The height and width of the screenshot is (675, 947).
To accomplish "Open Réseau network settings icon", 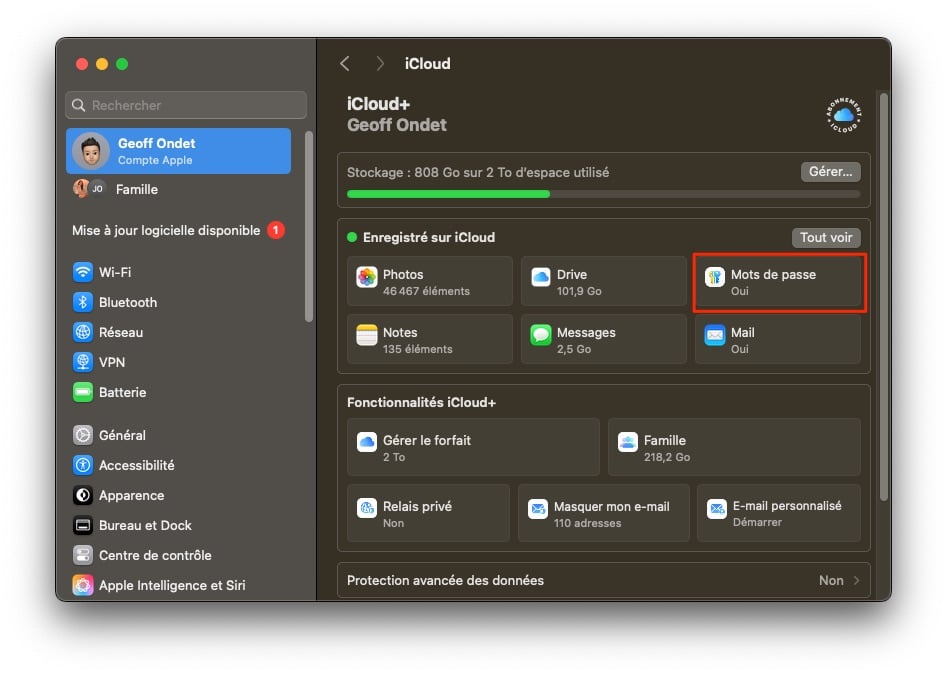I will (83, 333).
